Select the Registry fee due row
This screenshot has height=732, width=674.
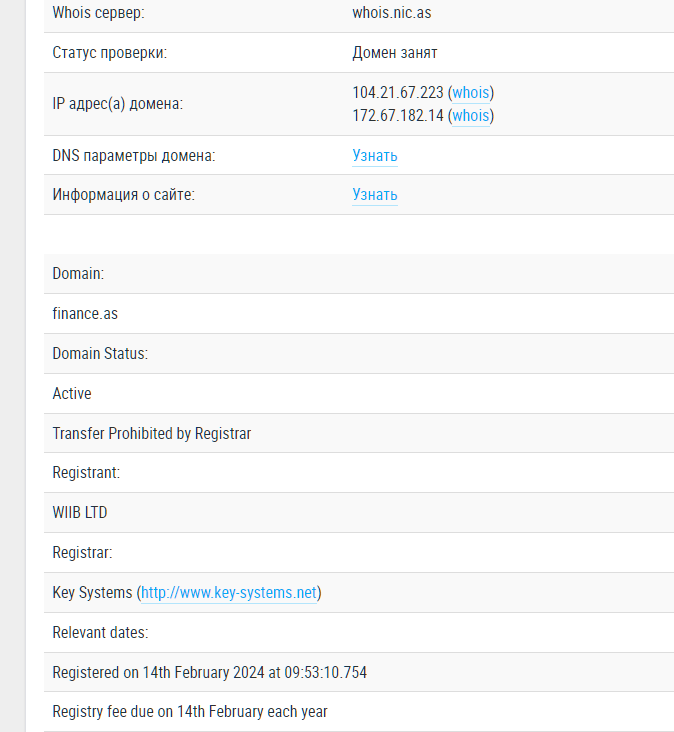190,712
